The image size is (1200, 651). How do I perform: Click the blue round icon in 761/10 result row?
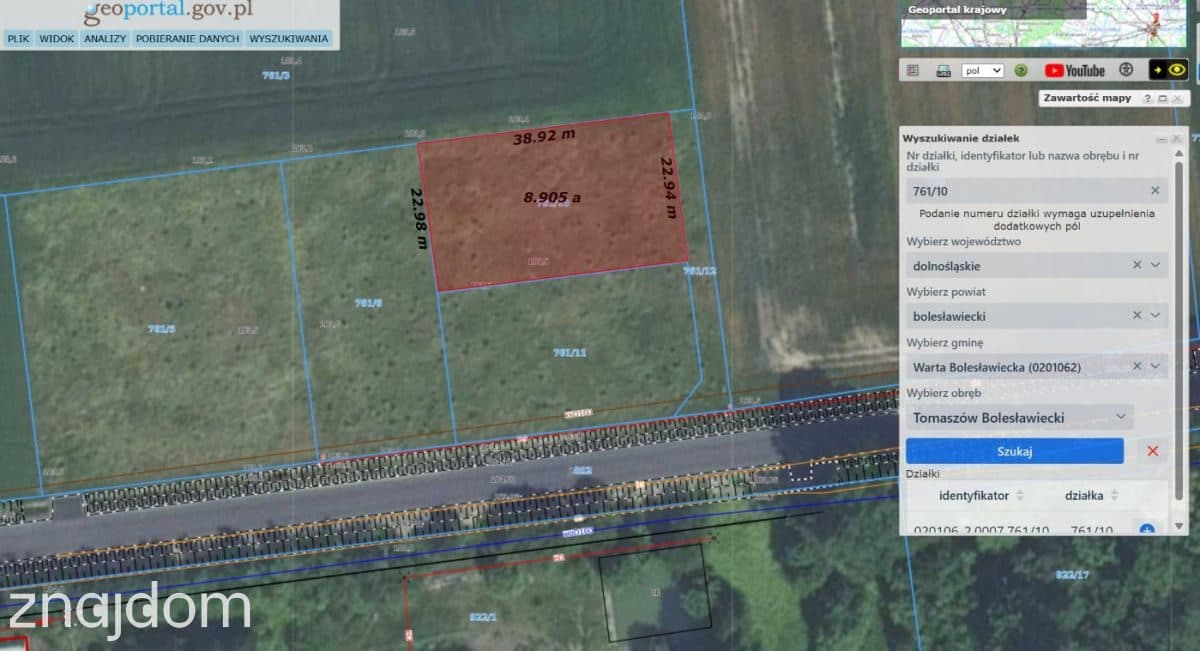[1147, 529]
